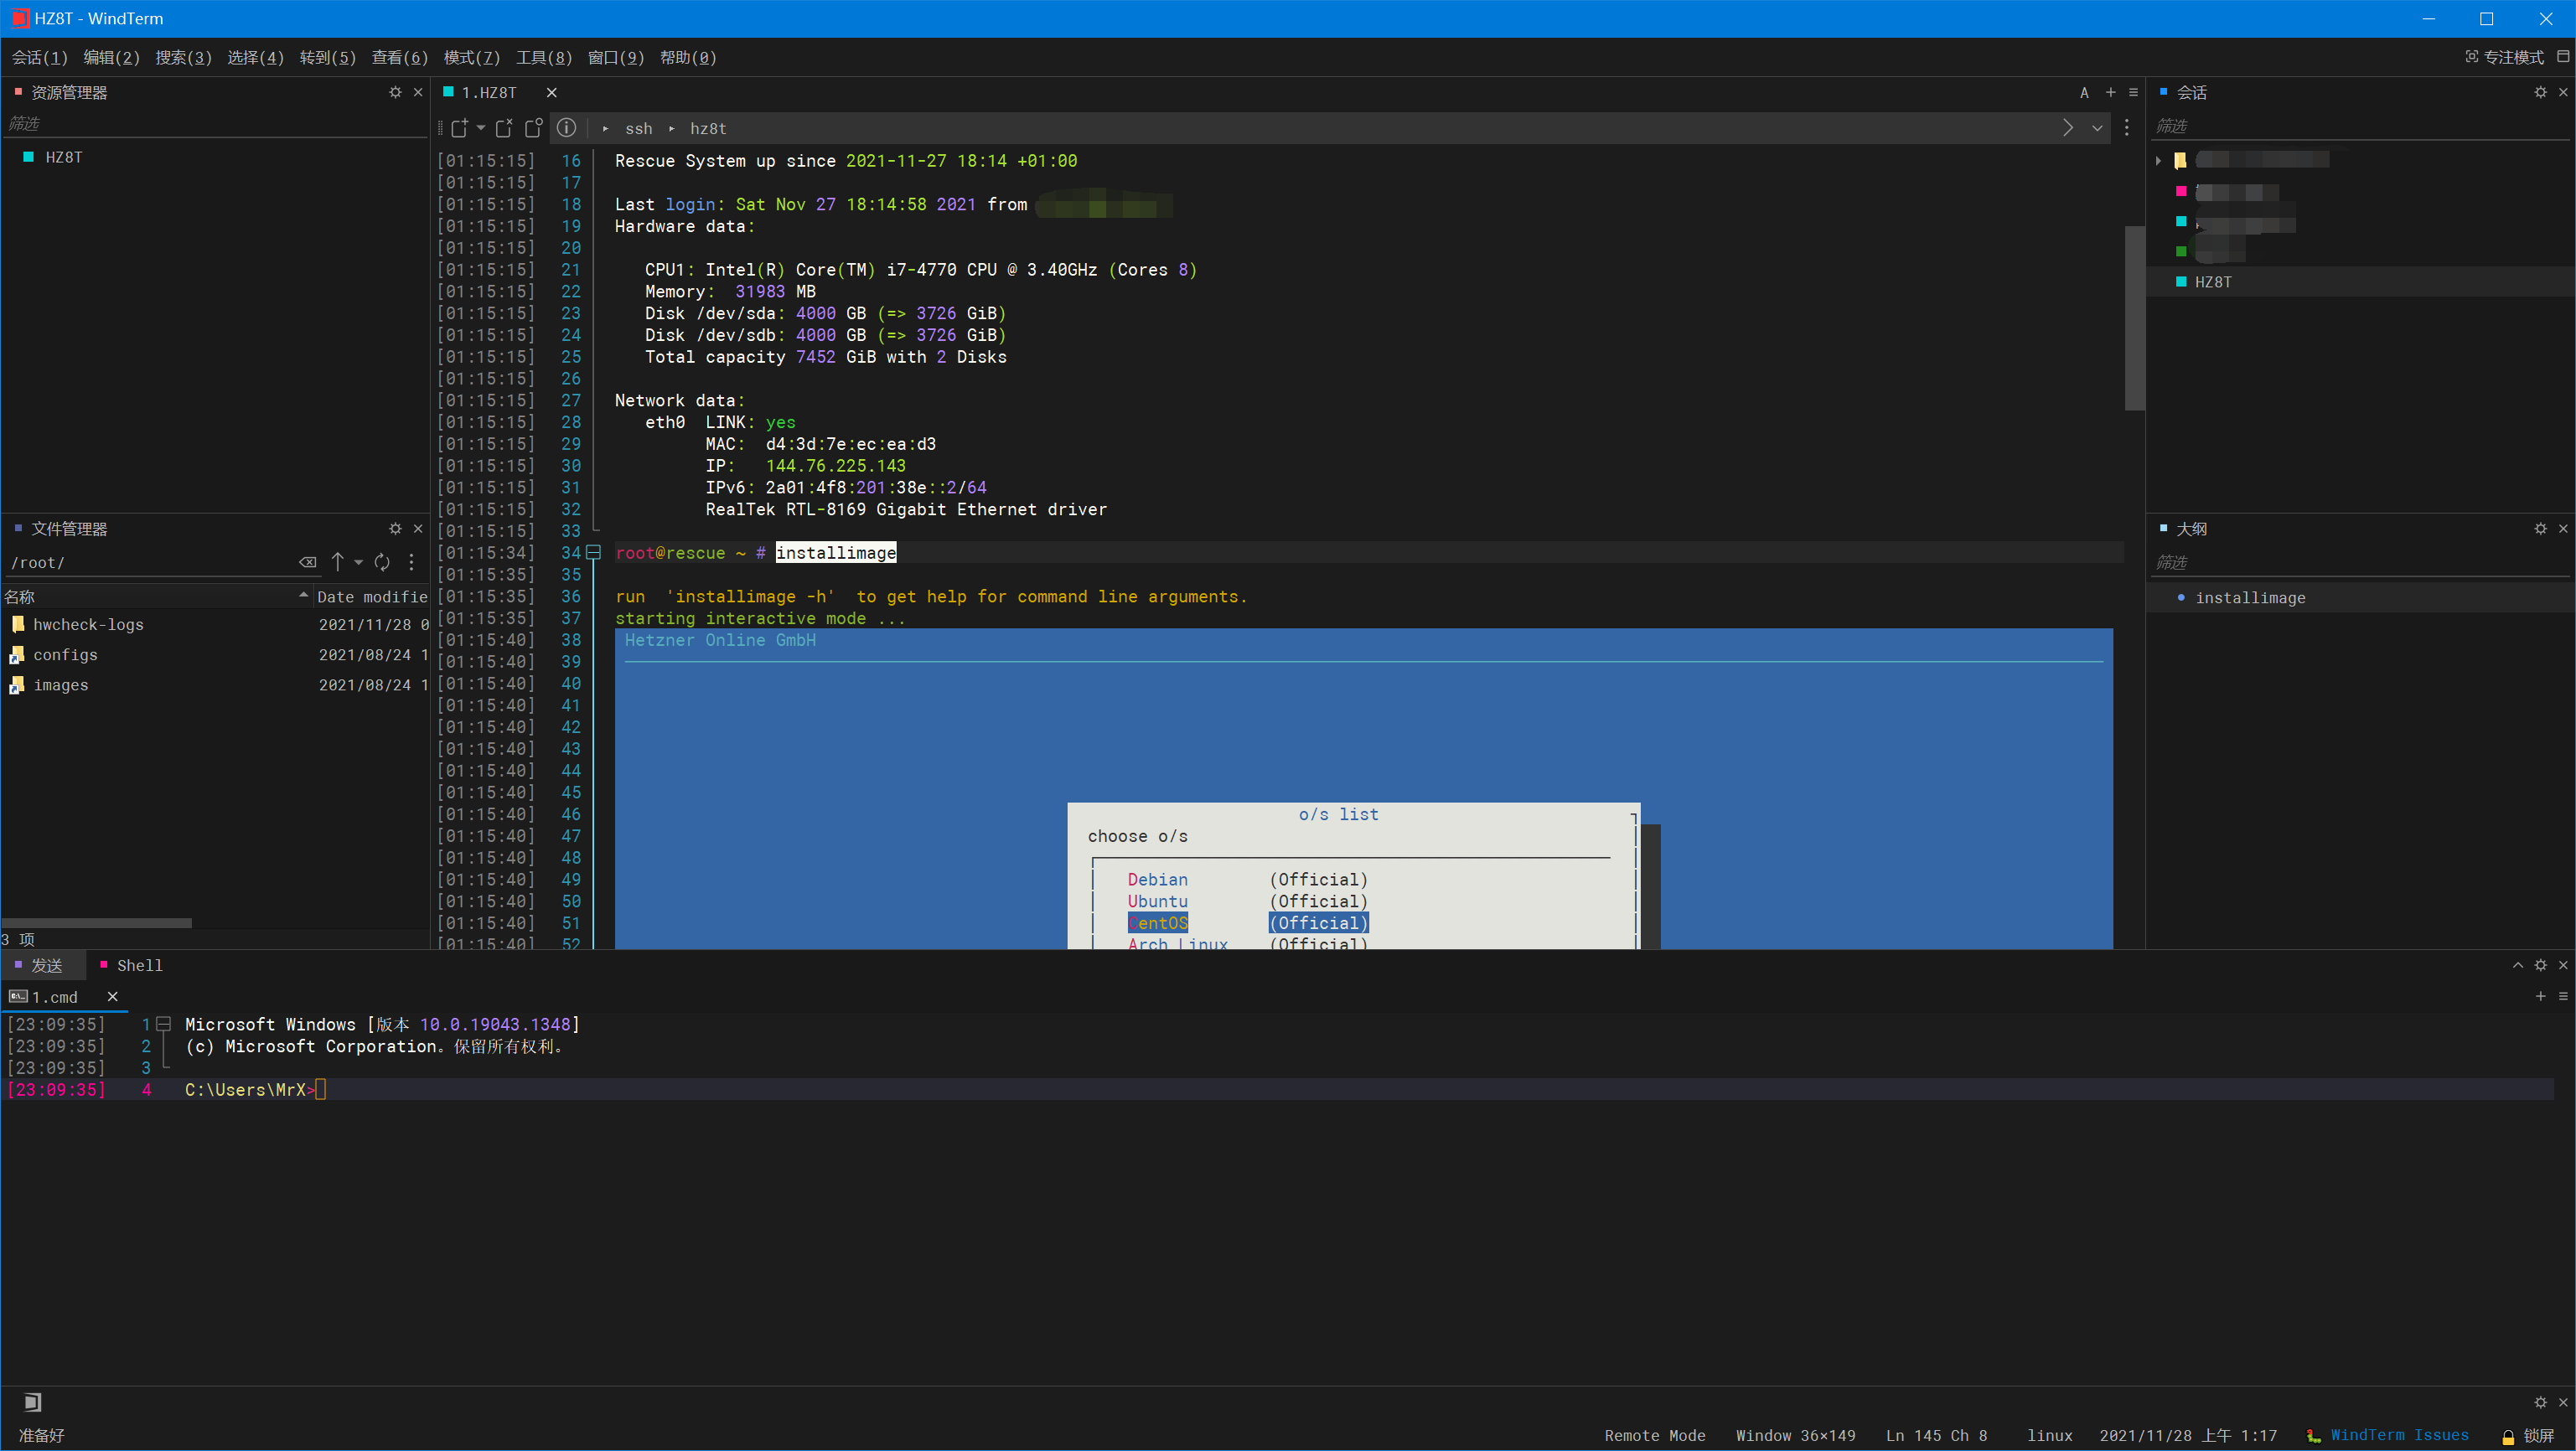Show session info icon
The height and width of the screenshot is (1451, 2576).
point(566,128)
